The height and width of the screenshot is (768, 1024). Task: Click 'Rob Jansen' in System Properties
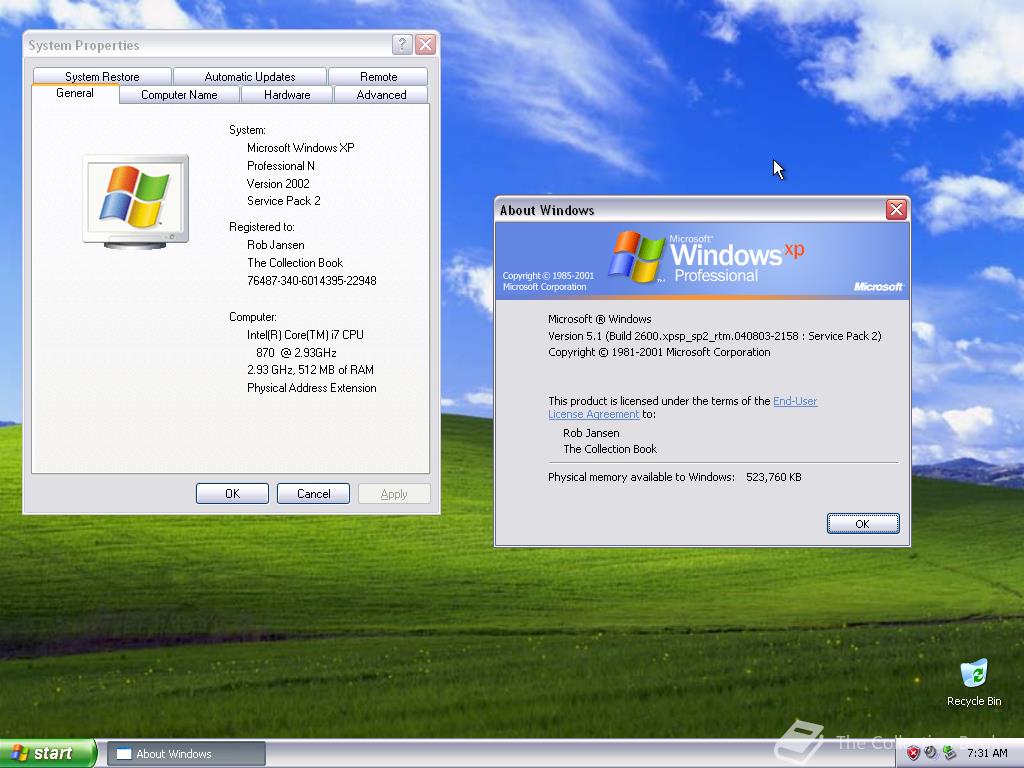(276, 245)
